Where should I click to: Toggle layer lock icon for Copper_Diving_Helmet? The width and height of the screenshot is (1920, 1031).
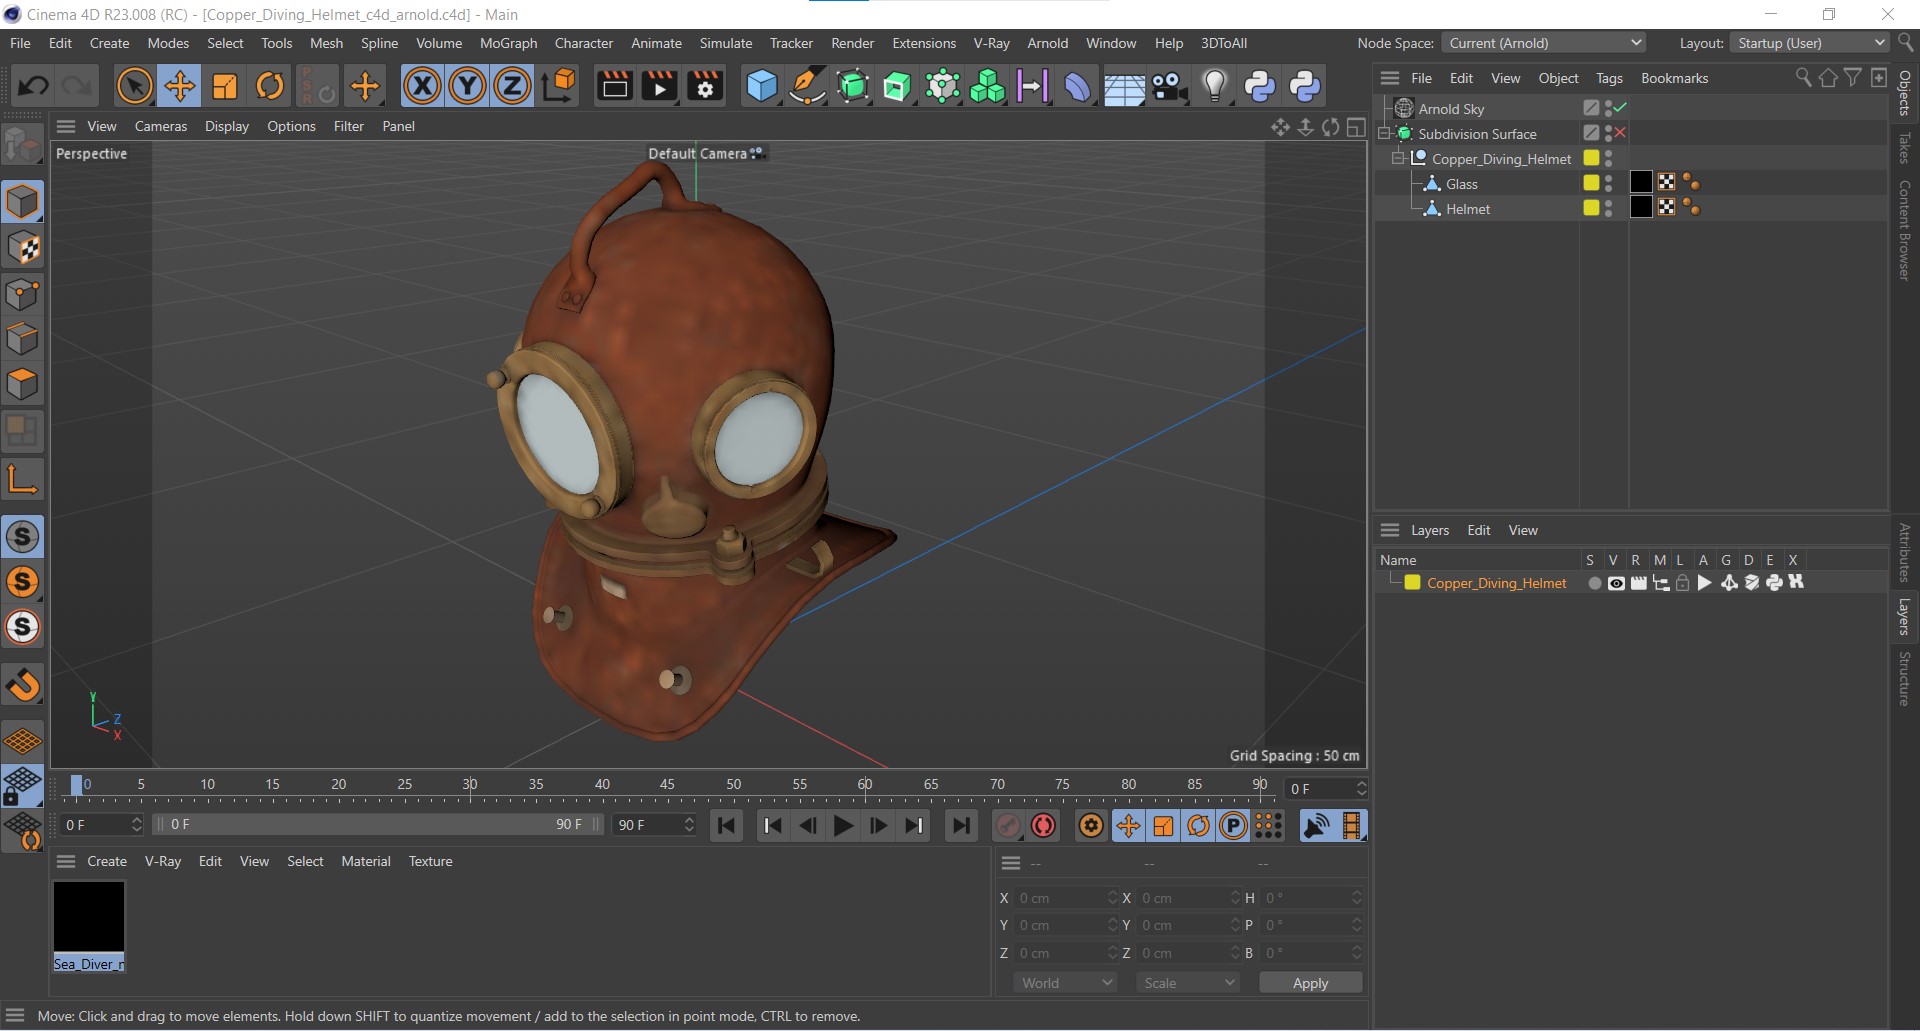tap(1682, 583)
